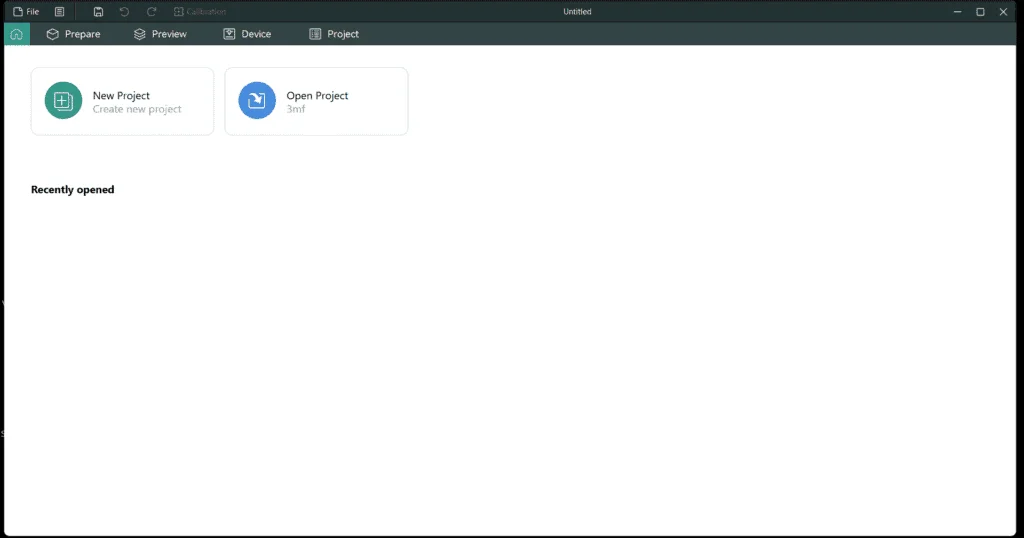Select the 'Create new project' card text
The width and height of the screenshot is (1024, 538).
(137, 109)
